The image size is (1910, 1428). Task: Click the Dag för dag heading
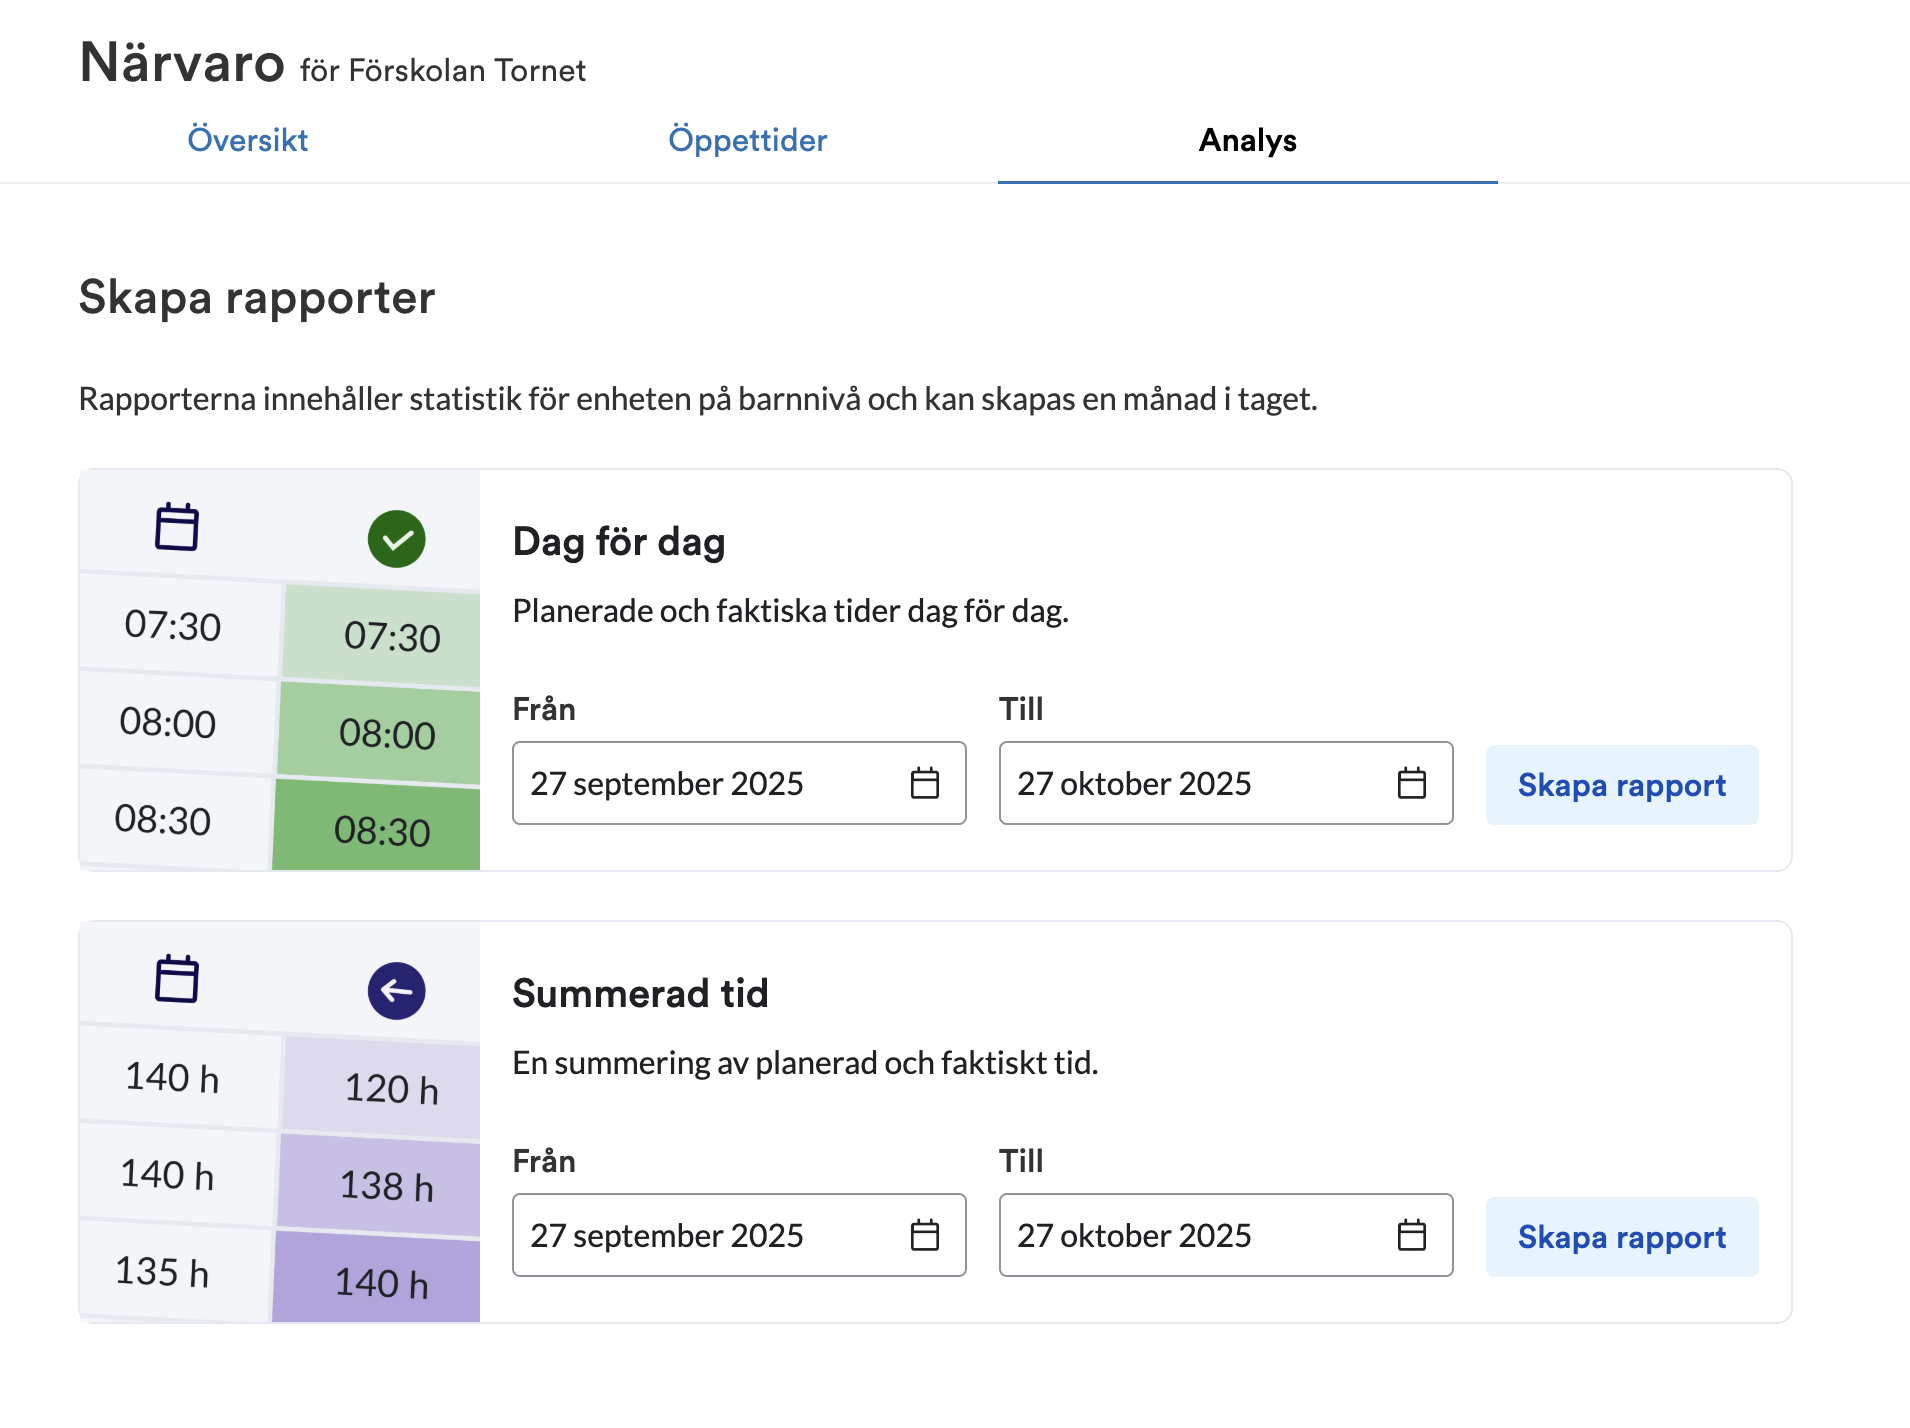pyautogui.click(x=619, y=542)
